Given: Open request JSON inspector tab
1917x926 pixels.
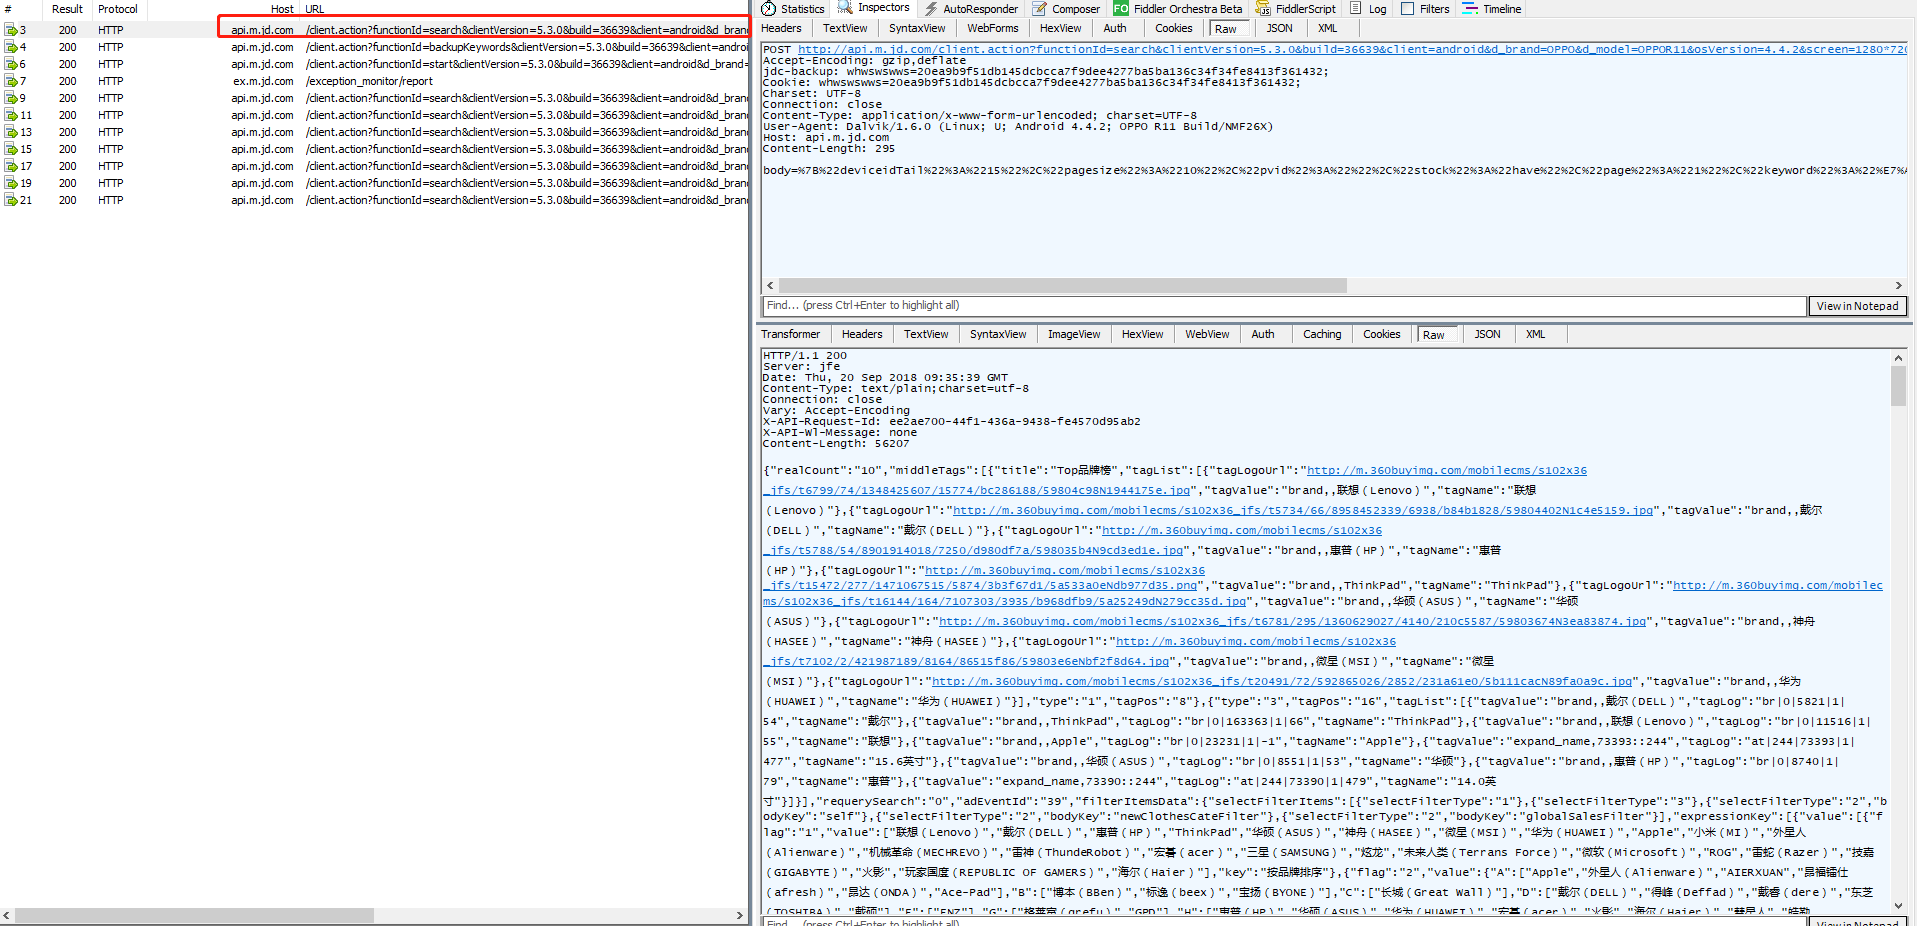Looking at the screenshot, I should coord(1280,28).
